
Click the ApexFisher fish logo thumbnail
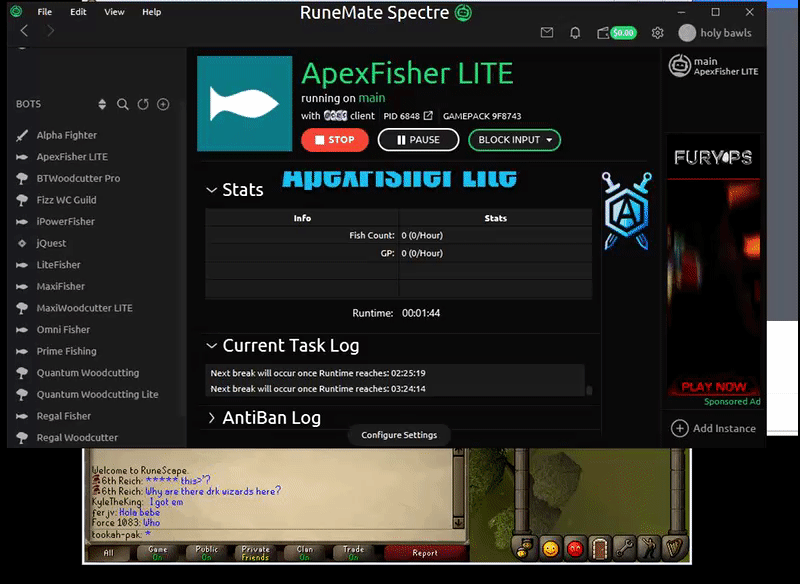pyautogui.click(x=244, y=104)
